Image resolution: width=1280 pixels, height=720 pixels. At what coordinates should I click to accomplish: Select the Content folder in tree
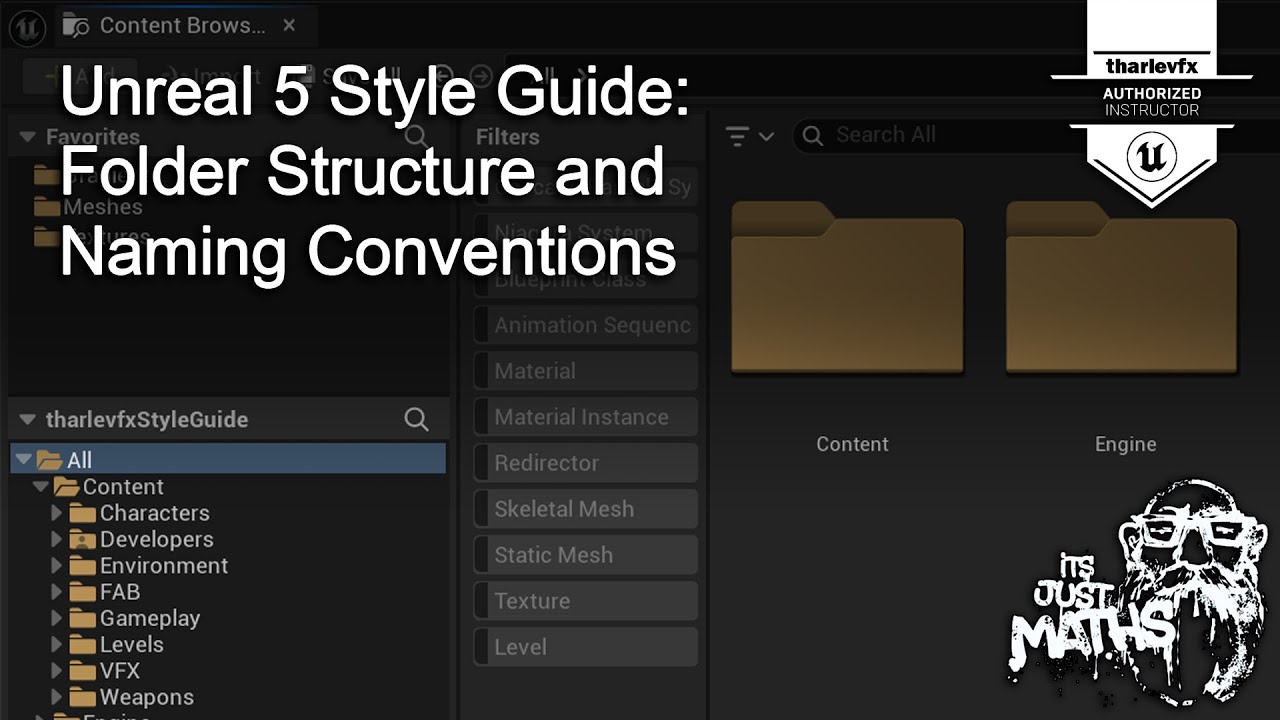point(109,486)
